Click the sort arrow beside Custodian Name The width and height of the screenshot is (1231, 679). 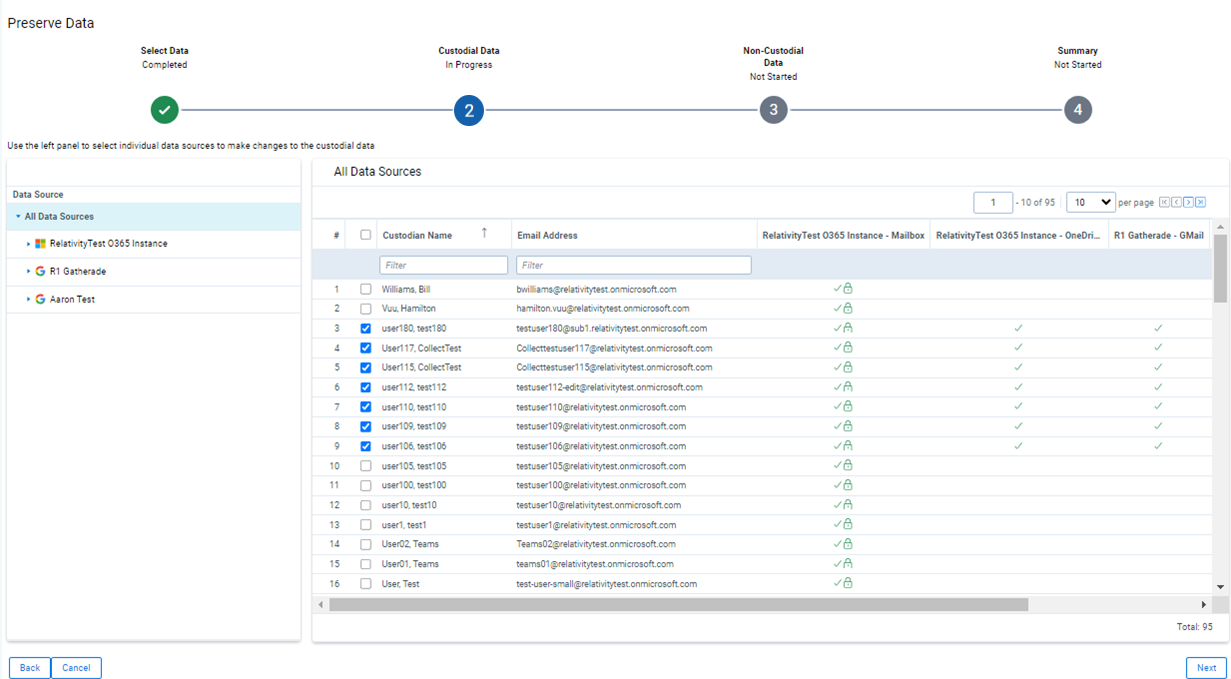(485, 233)
